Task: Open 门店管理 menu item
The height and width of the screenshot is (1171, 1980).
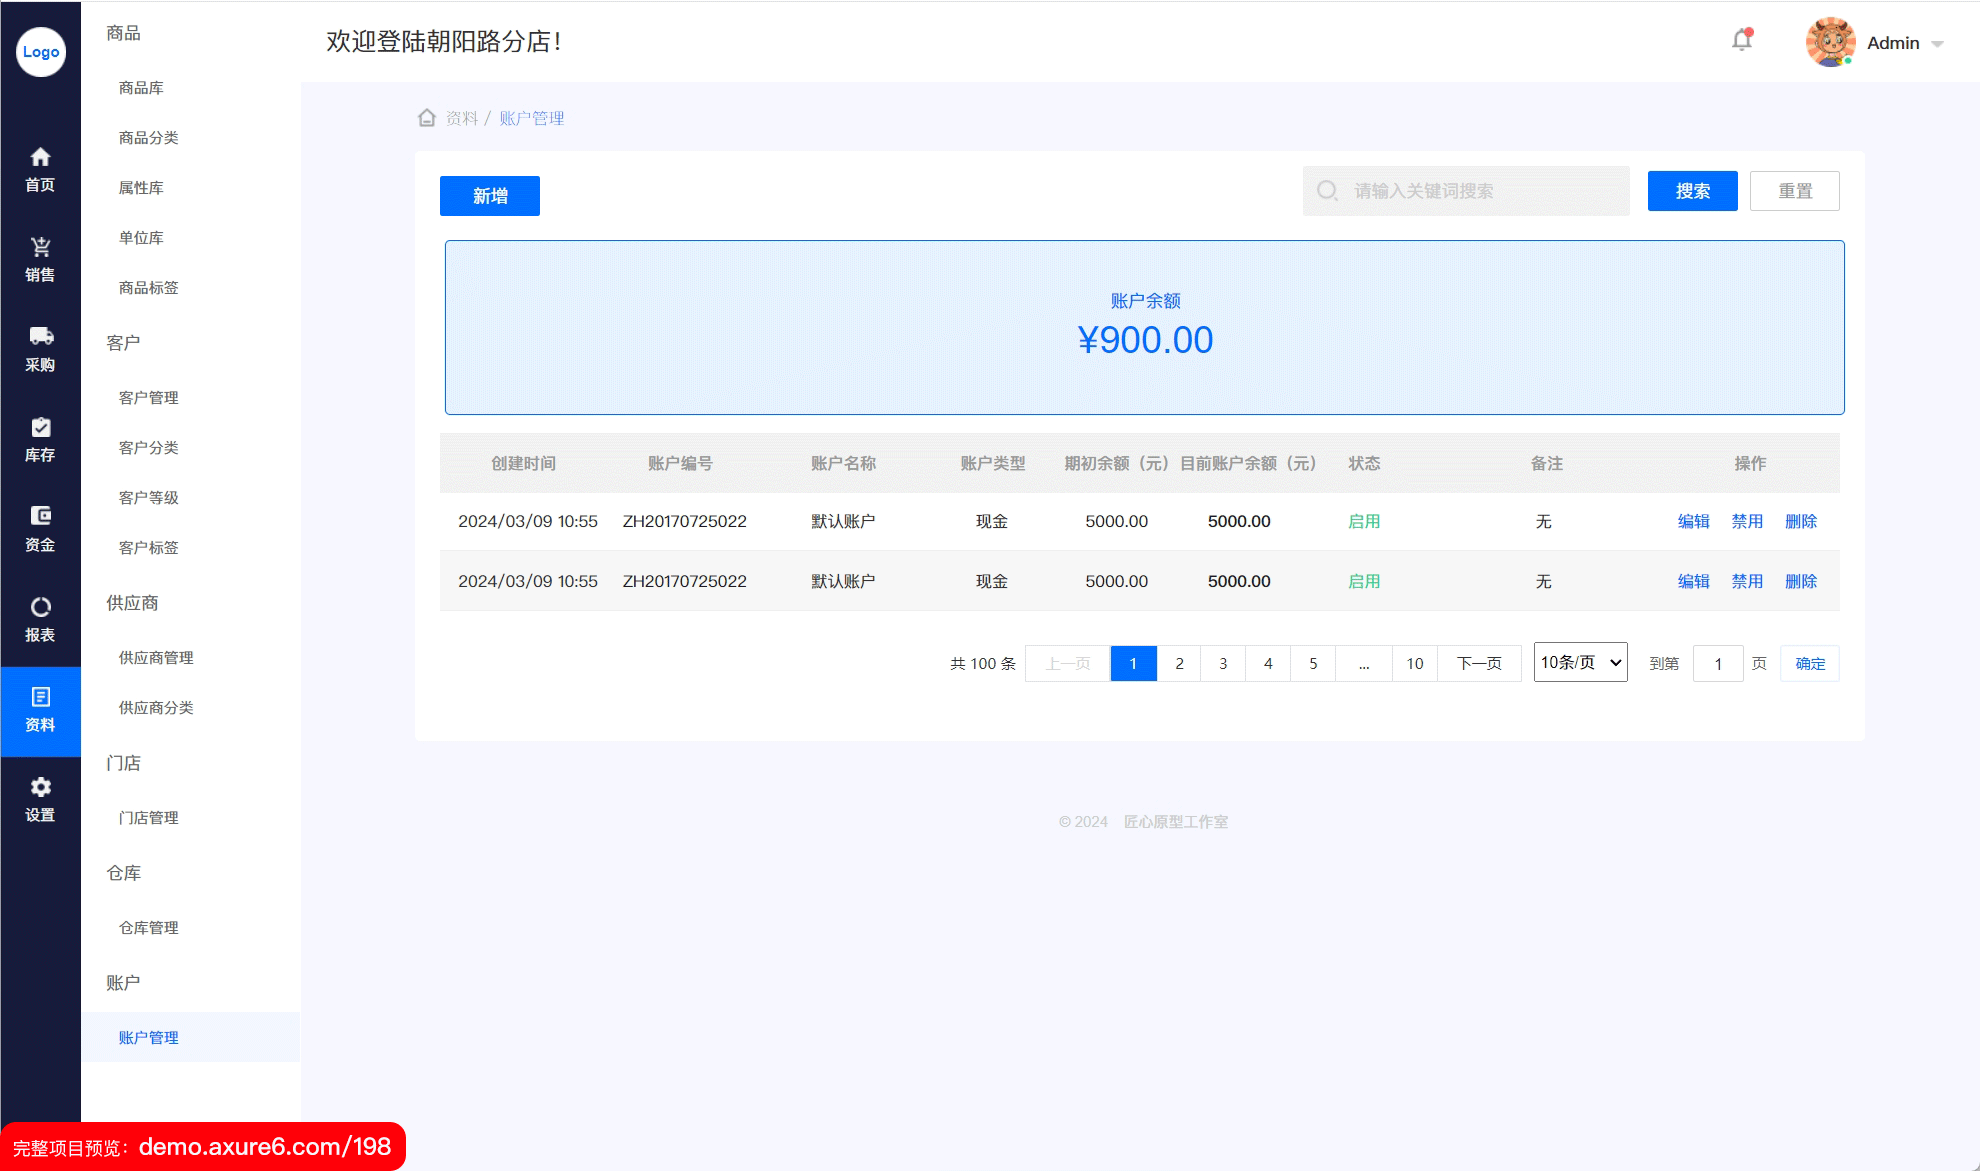Action: 148,818
